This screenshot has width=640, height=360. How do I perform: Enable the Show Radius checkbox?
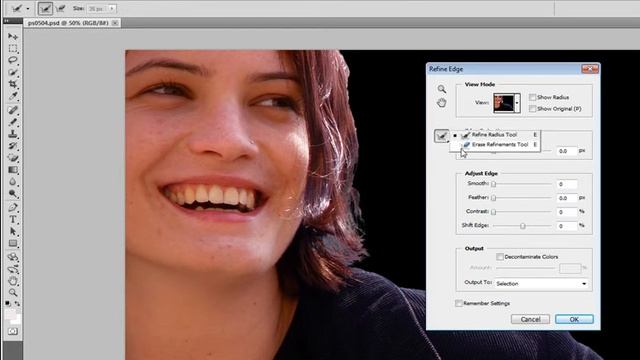pos(533,97)
